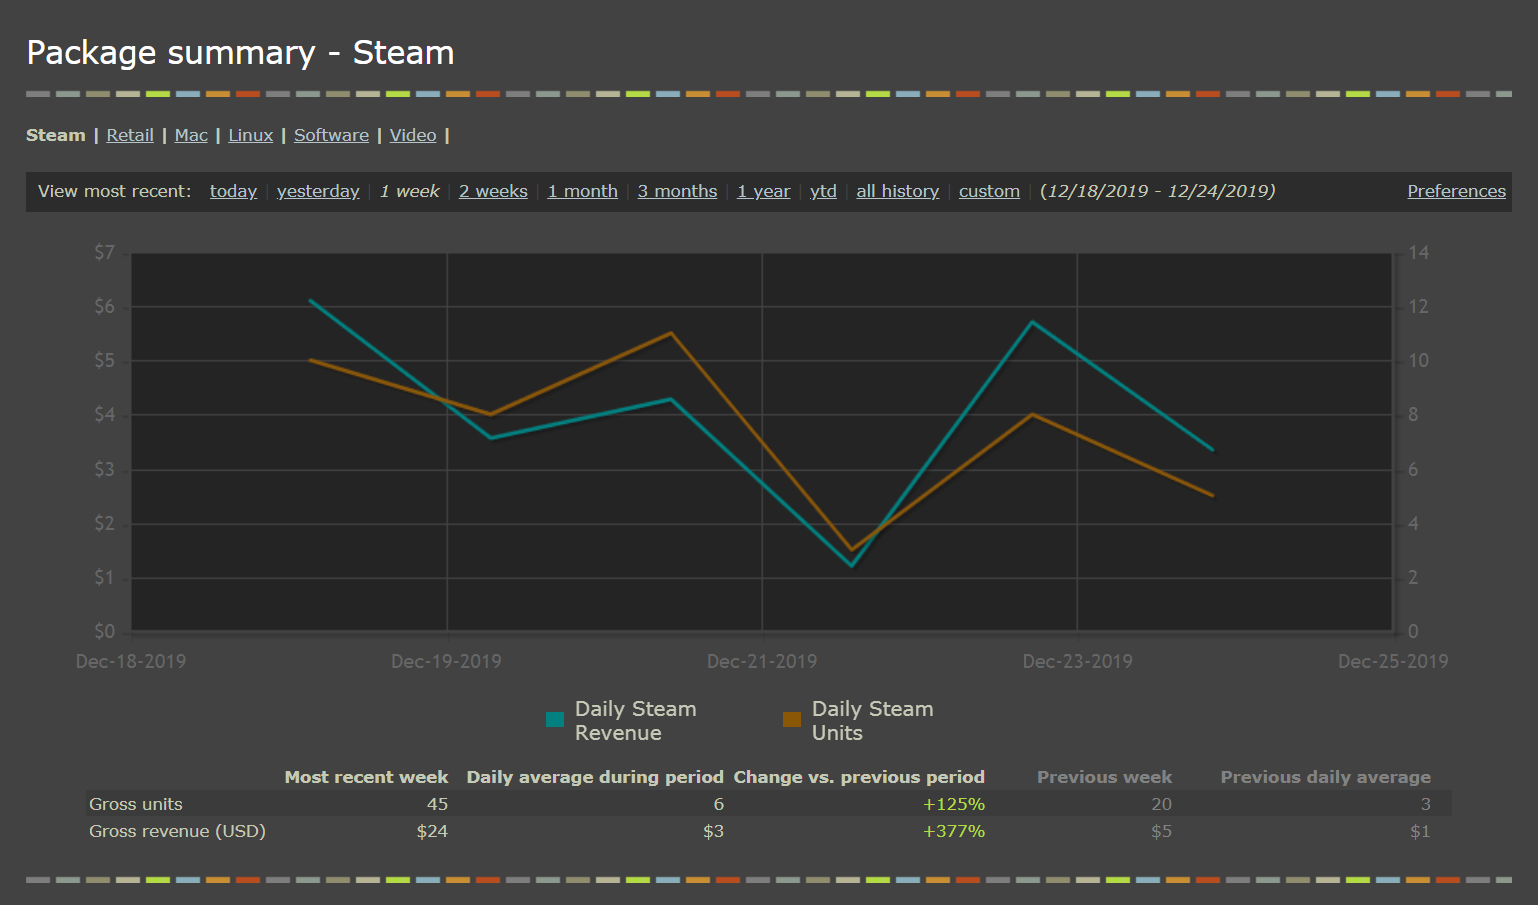
Task: Click the Dec-19-2019 axis label
Action: pyautogui.click(x=446, y=661)
